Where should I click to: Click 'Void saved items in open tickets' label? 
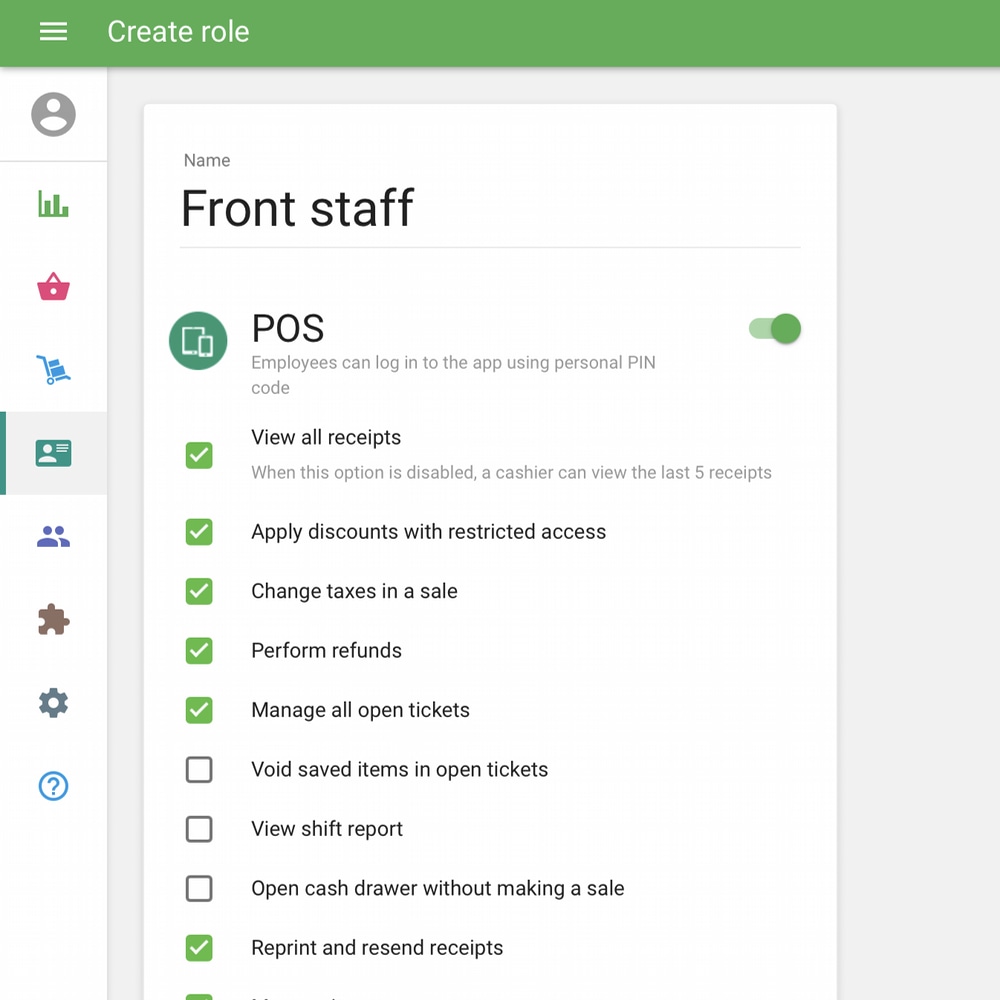click(x=399, y=770)
